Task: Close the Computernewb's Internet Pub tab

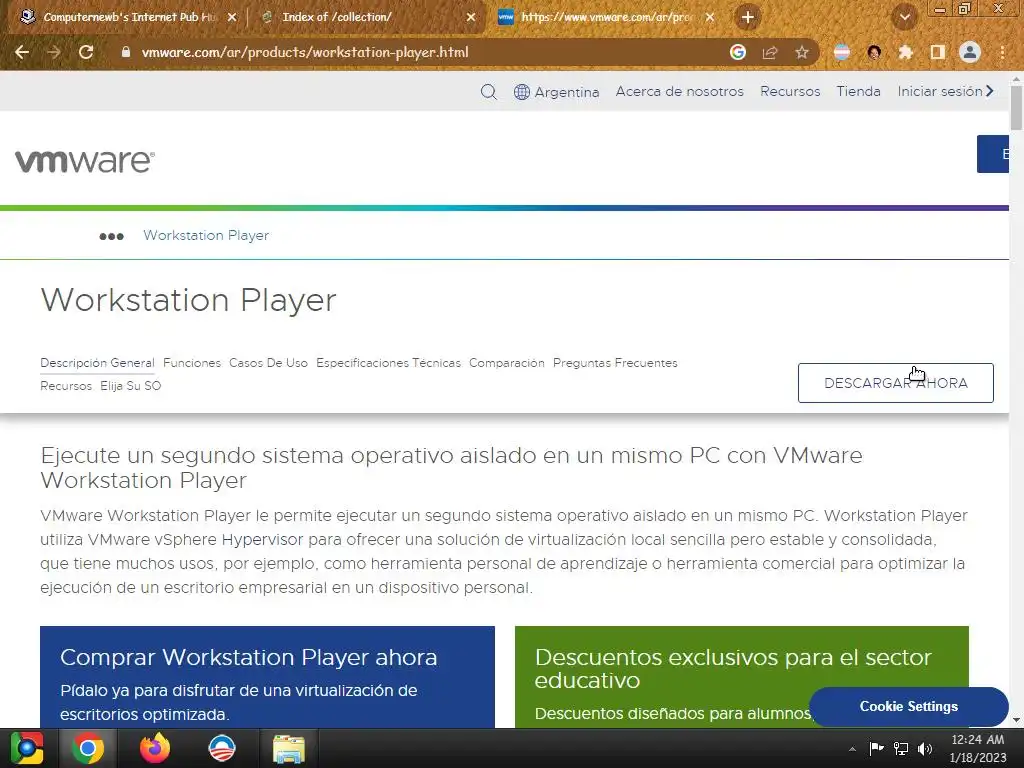Action: pos(232,17)
